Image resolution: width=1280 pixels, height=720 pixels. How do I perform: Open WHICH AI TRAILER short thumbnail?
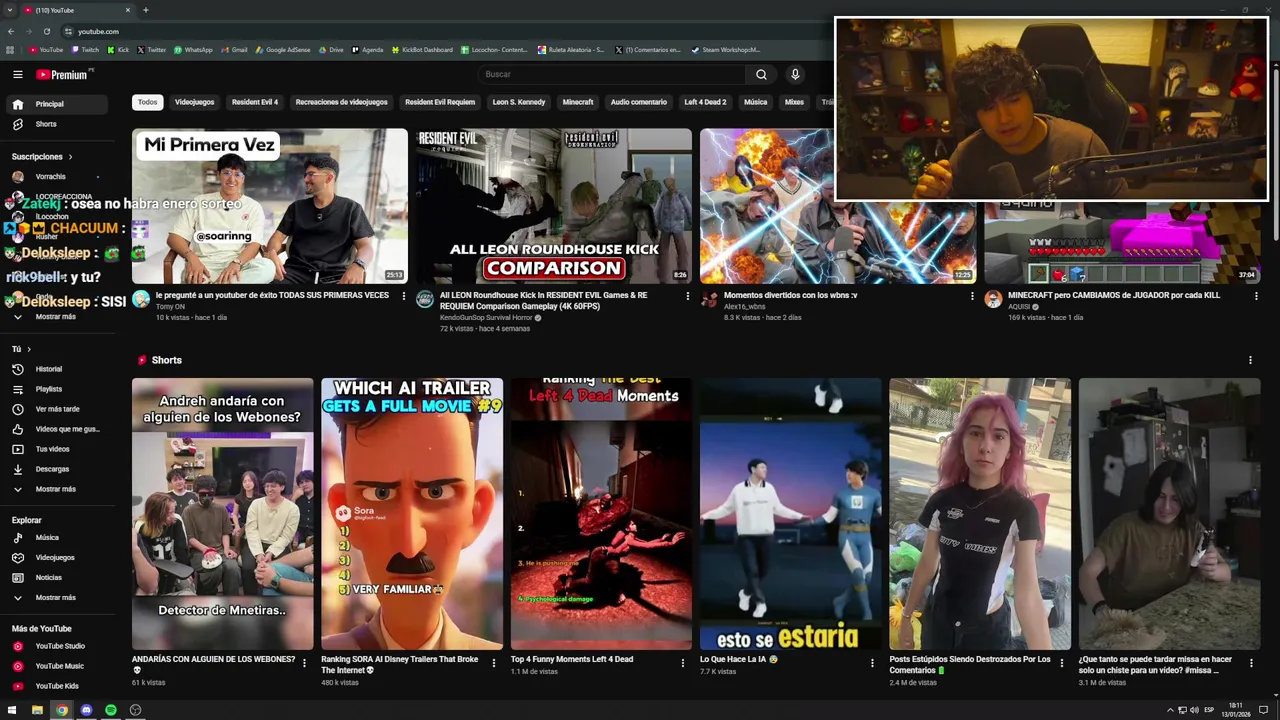[x=412, y=514]
